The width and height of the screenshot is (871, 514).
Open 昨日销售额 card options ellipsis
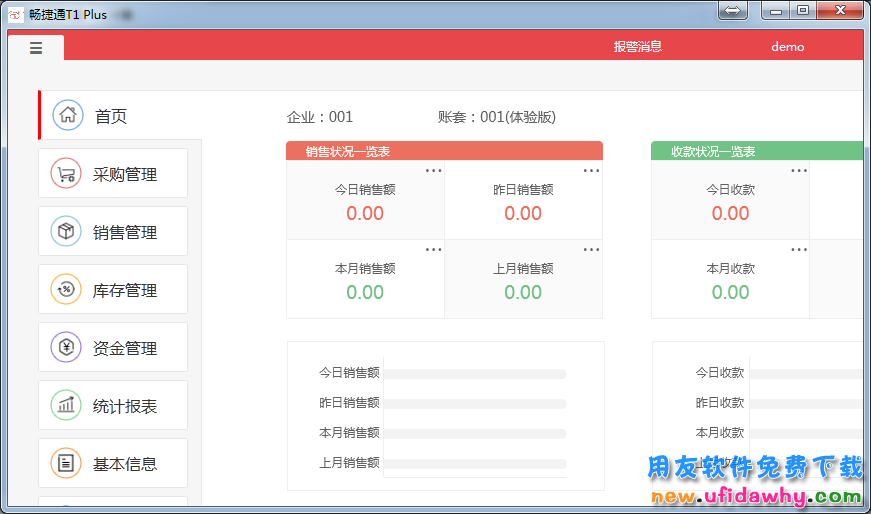click(x=592, y=171)
